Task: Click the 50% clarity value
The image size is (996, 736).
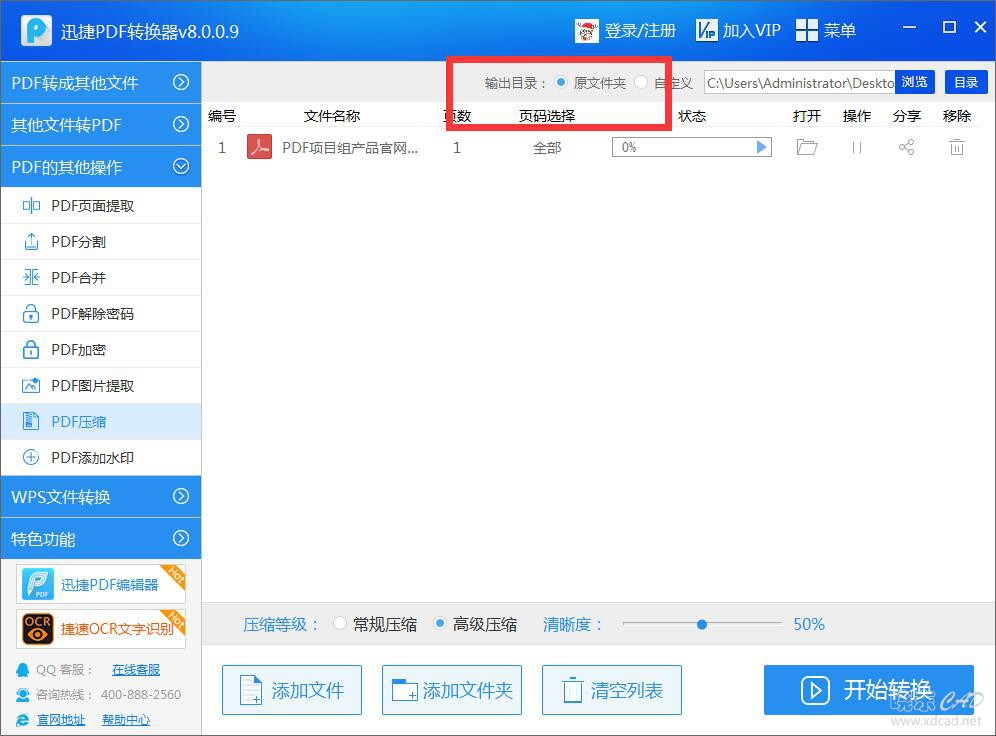Action: coord(809,624)
